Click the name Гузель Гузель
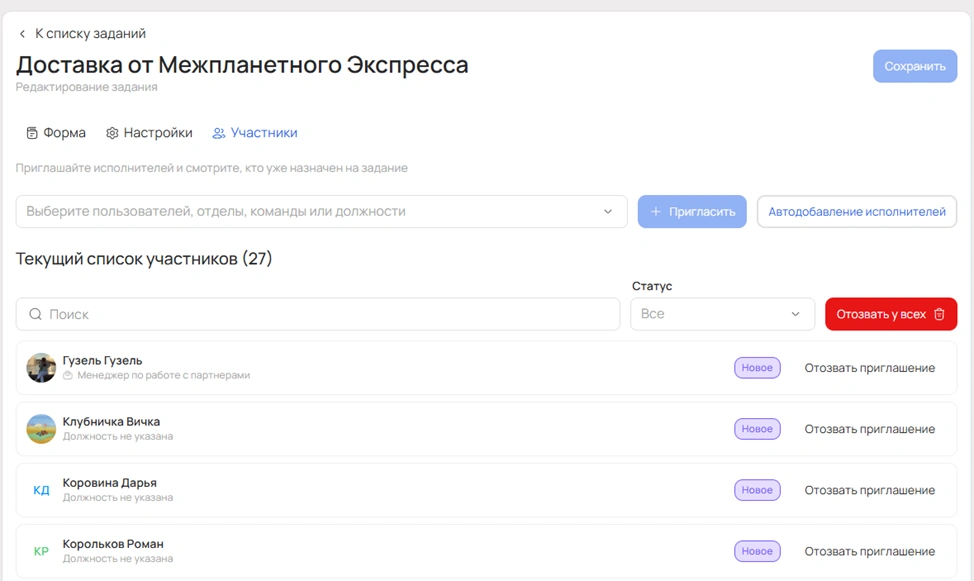The width and height of the screenshot is (974, 581). coord(102,360)
